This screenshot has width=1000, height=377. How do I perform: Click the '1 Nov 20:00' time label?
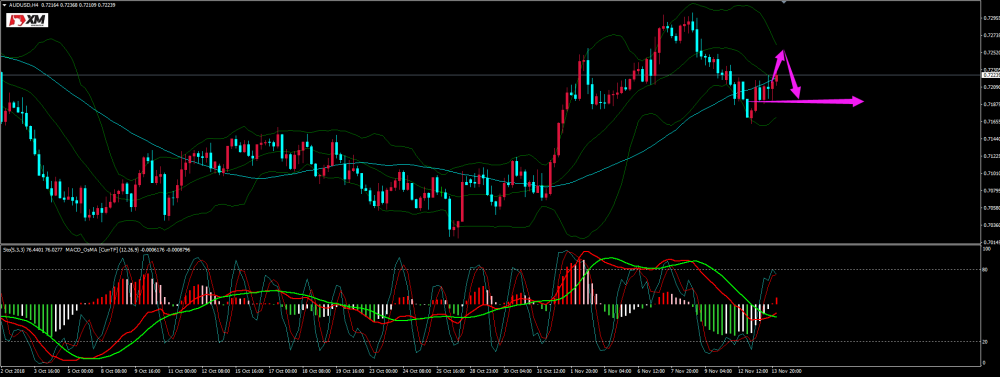coord(584,371)
